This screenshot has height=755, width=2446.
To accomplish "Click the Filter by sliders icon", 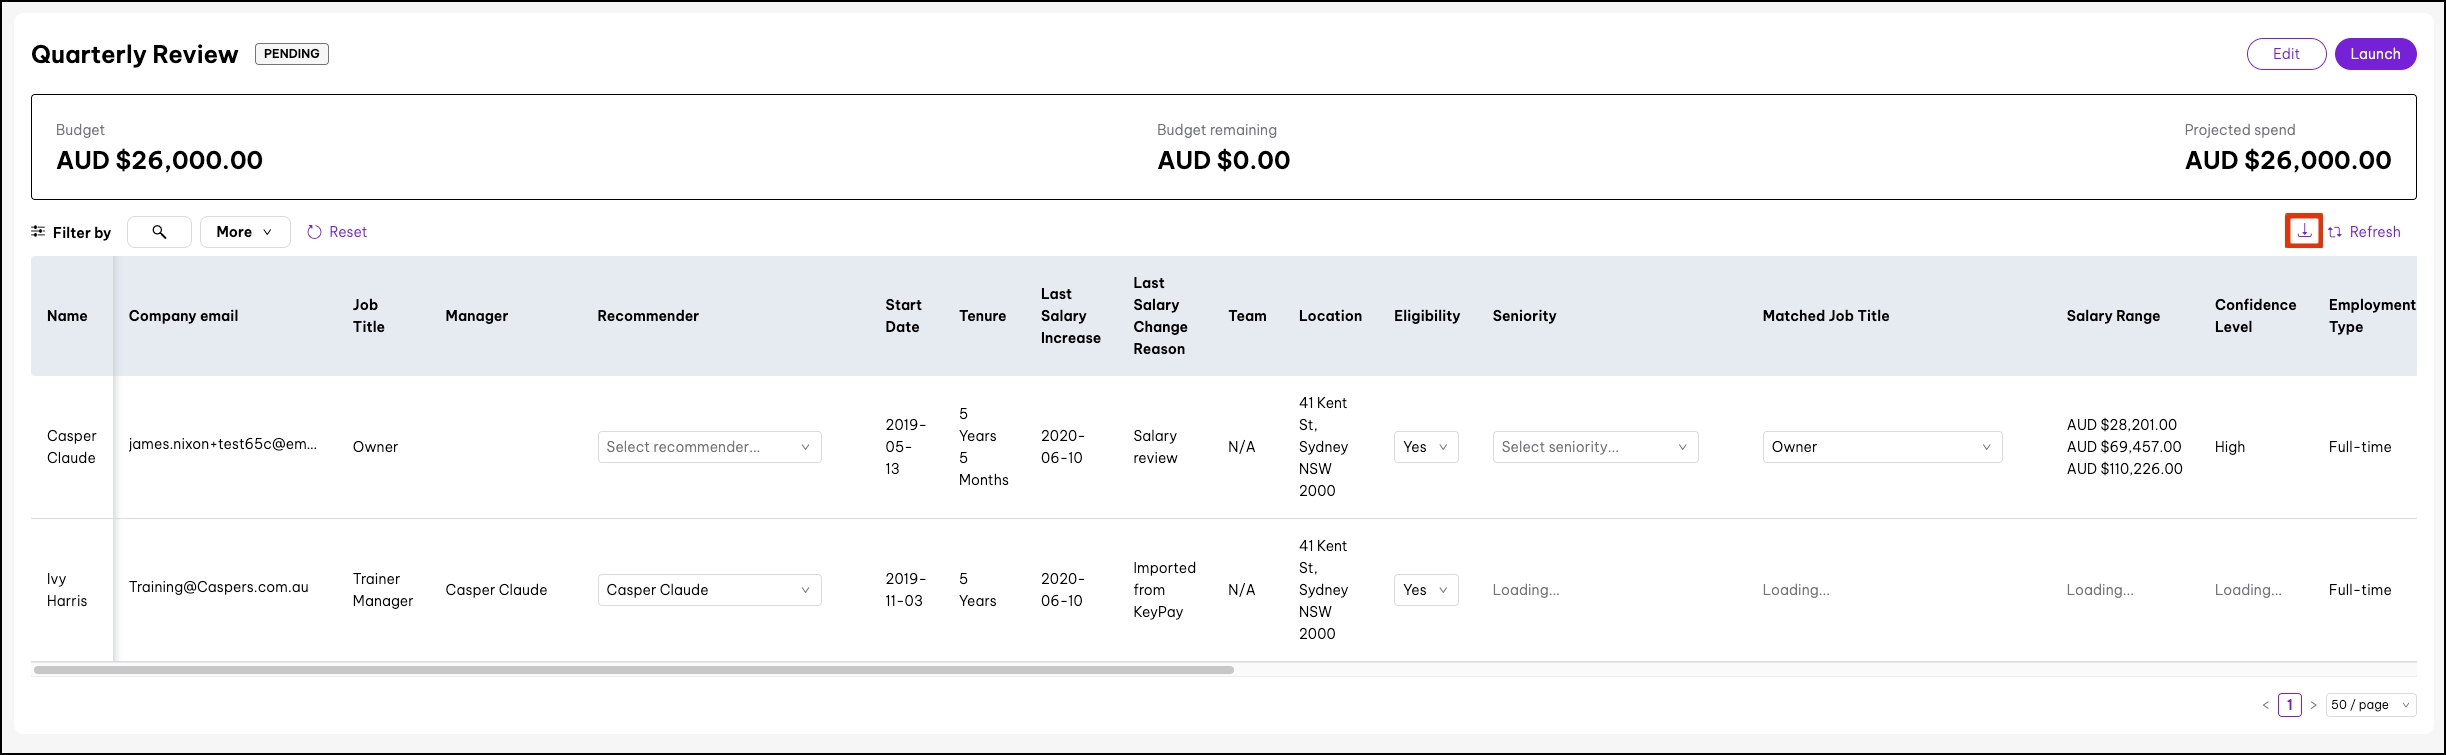I will click(x=38, y=232).
